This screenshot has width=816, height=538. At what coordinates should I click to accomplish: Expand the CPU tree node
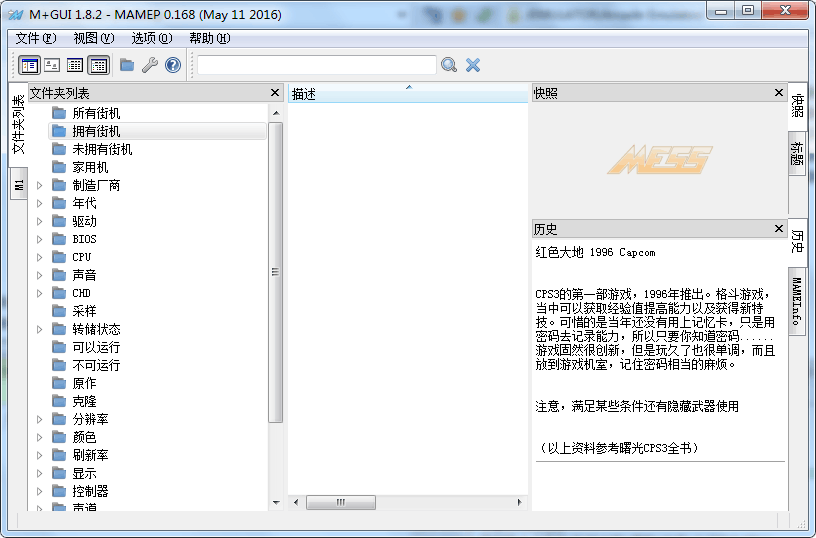[x=40, y=257]
